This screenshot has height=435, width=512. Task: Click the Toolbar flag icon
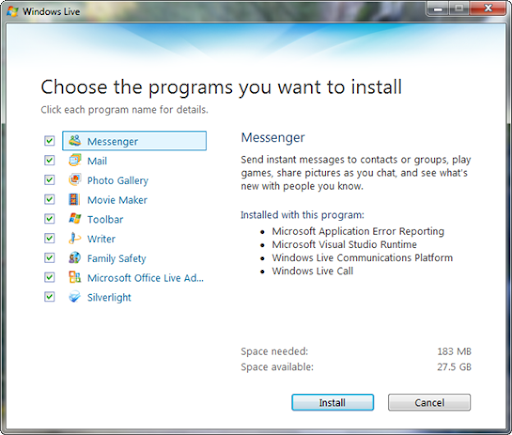coord(75,219)
